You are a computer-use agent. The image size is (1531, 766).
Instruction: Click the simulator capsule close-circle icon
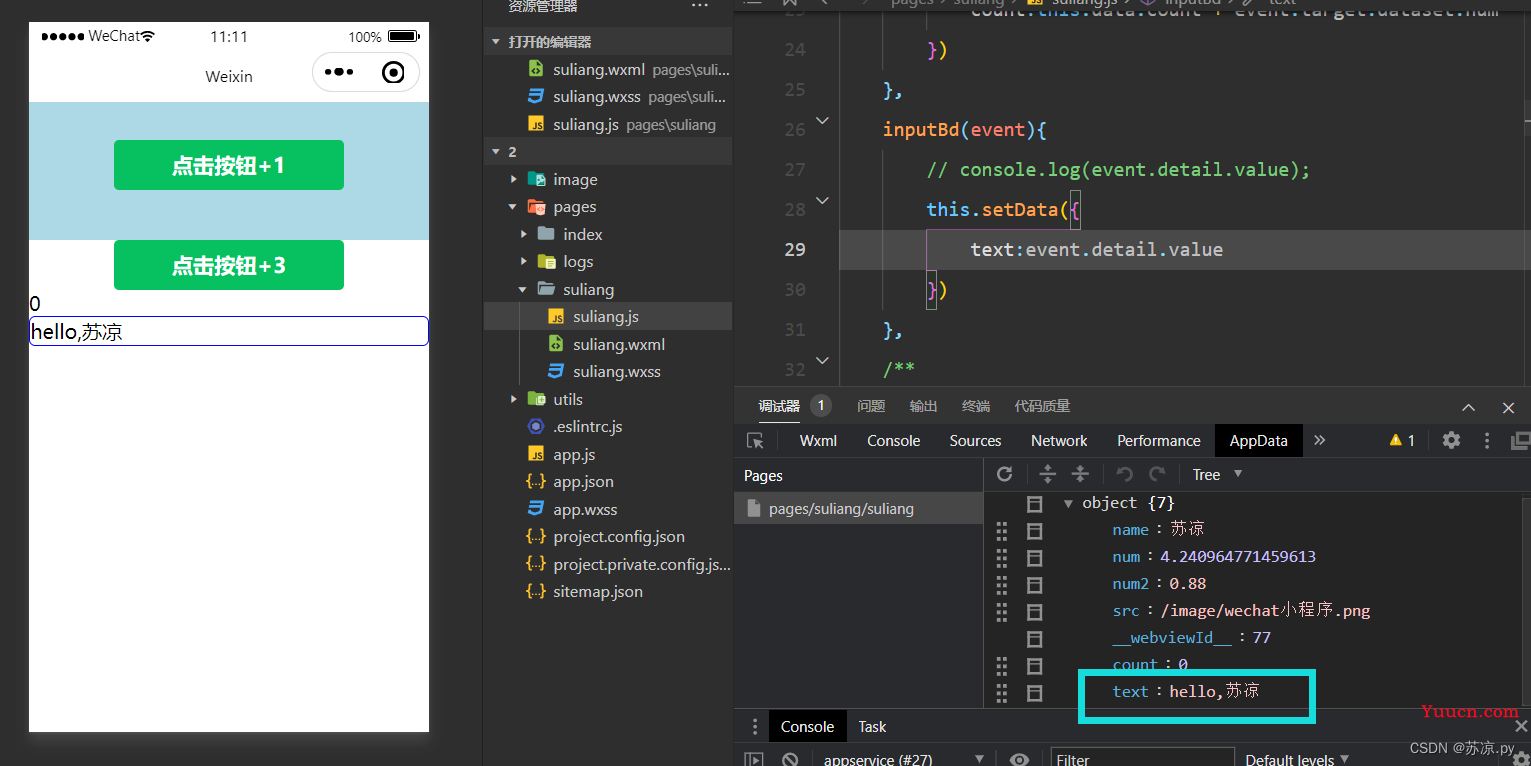(x=394, y=72)
